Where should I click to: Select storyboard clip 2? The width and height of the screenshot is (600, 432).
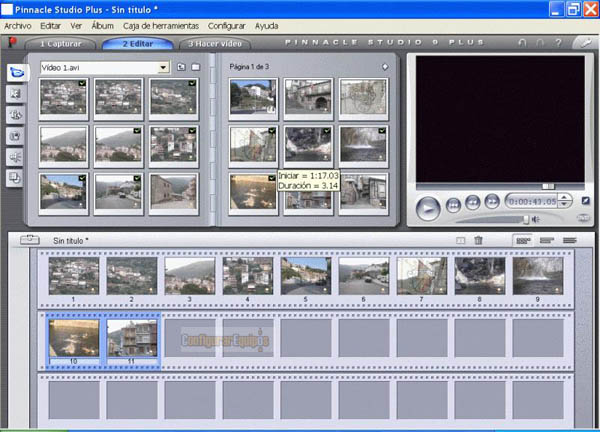[x=132, y=276]
